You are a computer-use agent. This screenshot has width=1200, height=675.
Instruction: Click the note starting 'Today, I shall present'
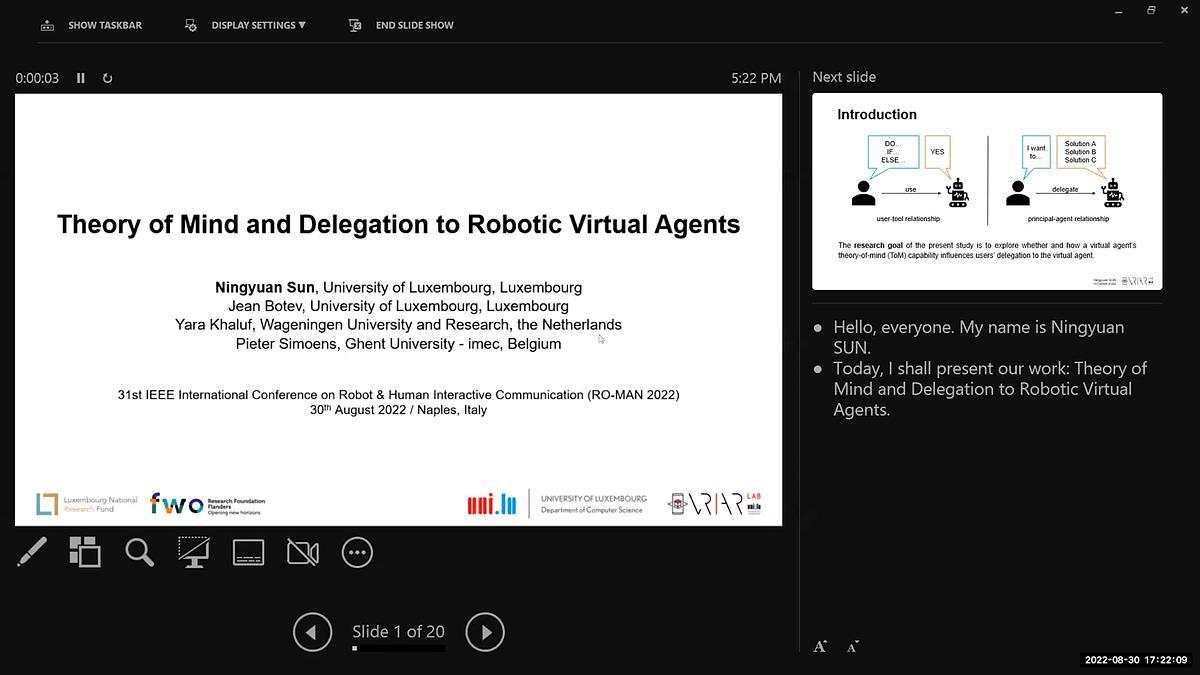(x=990, y=389)
